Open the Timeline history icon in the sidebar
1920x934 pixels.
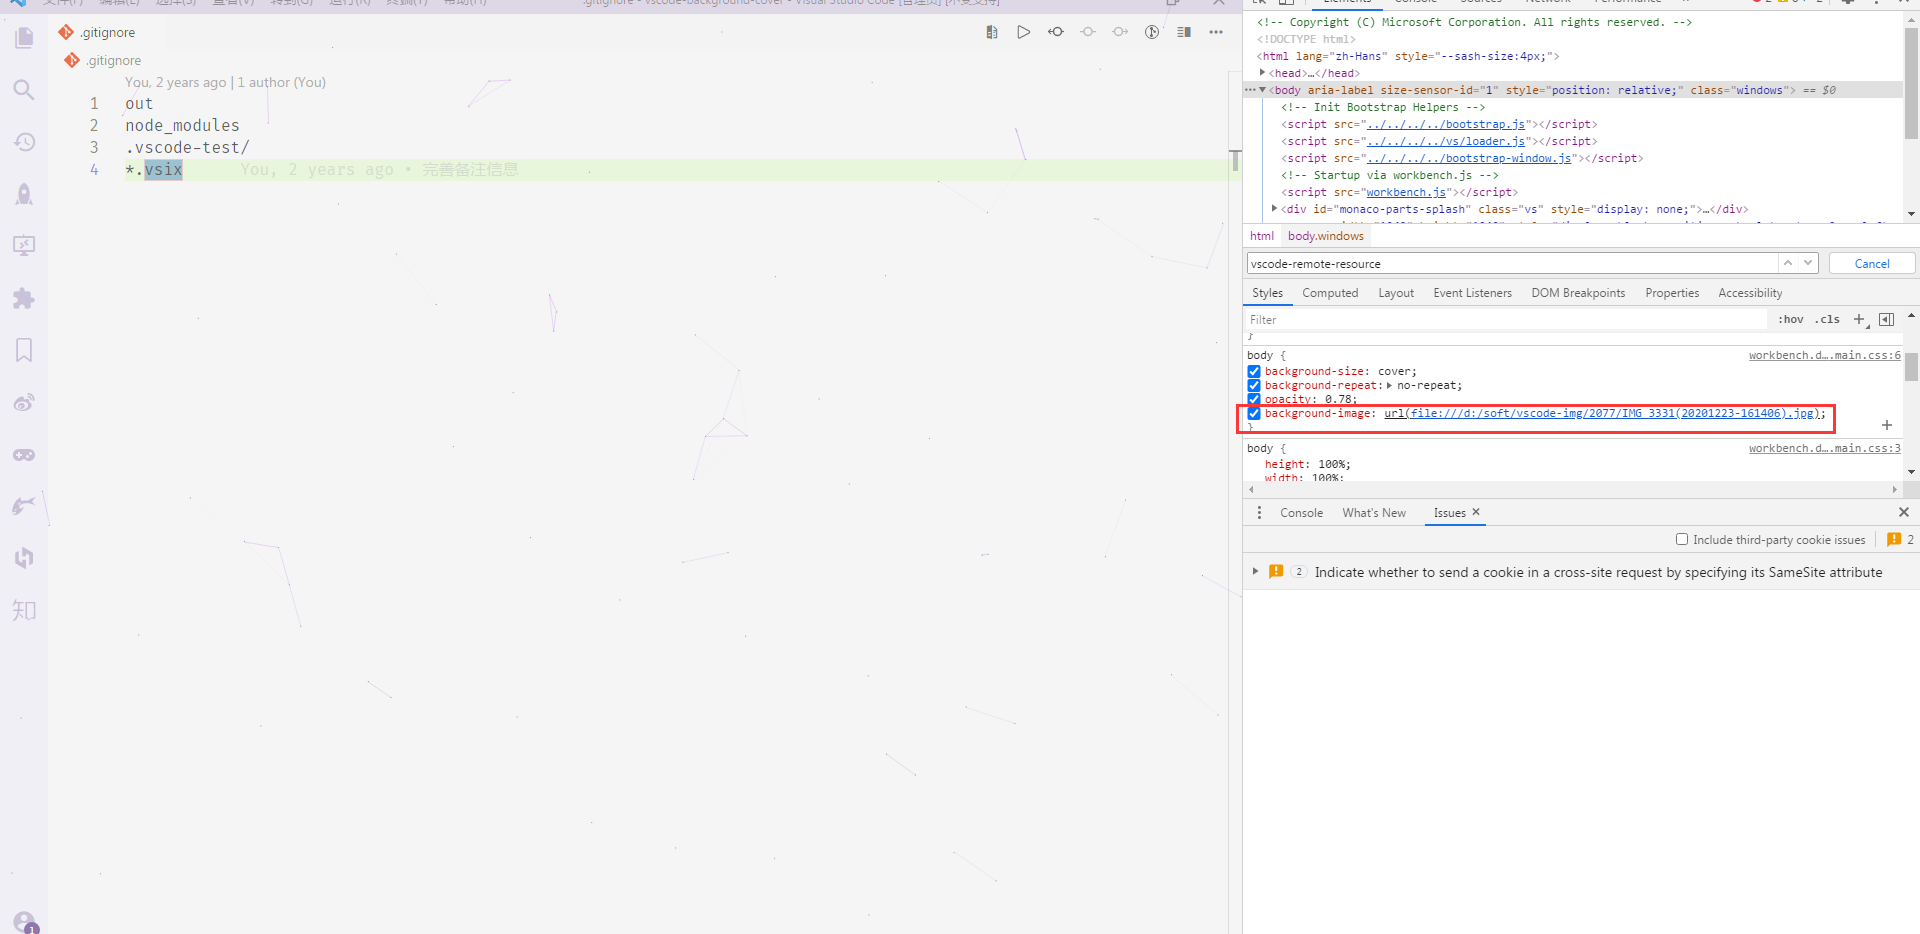click(x=24, y=141)
